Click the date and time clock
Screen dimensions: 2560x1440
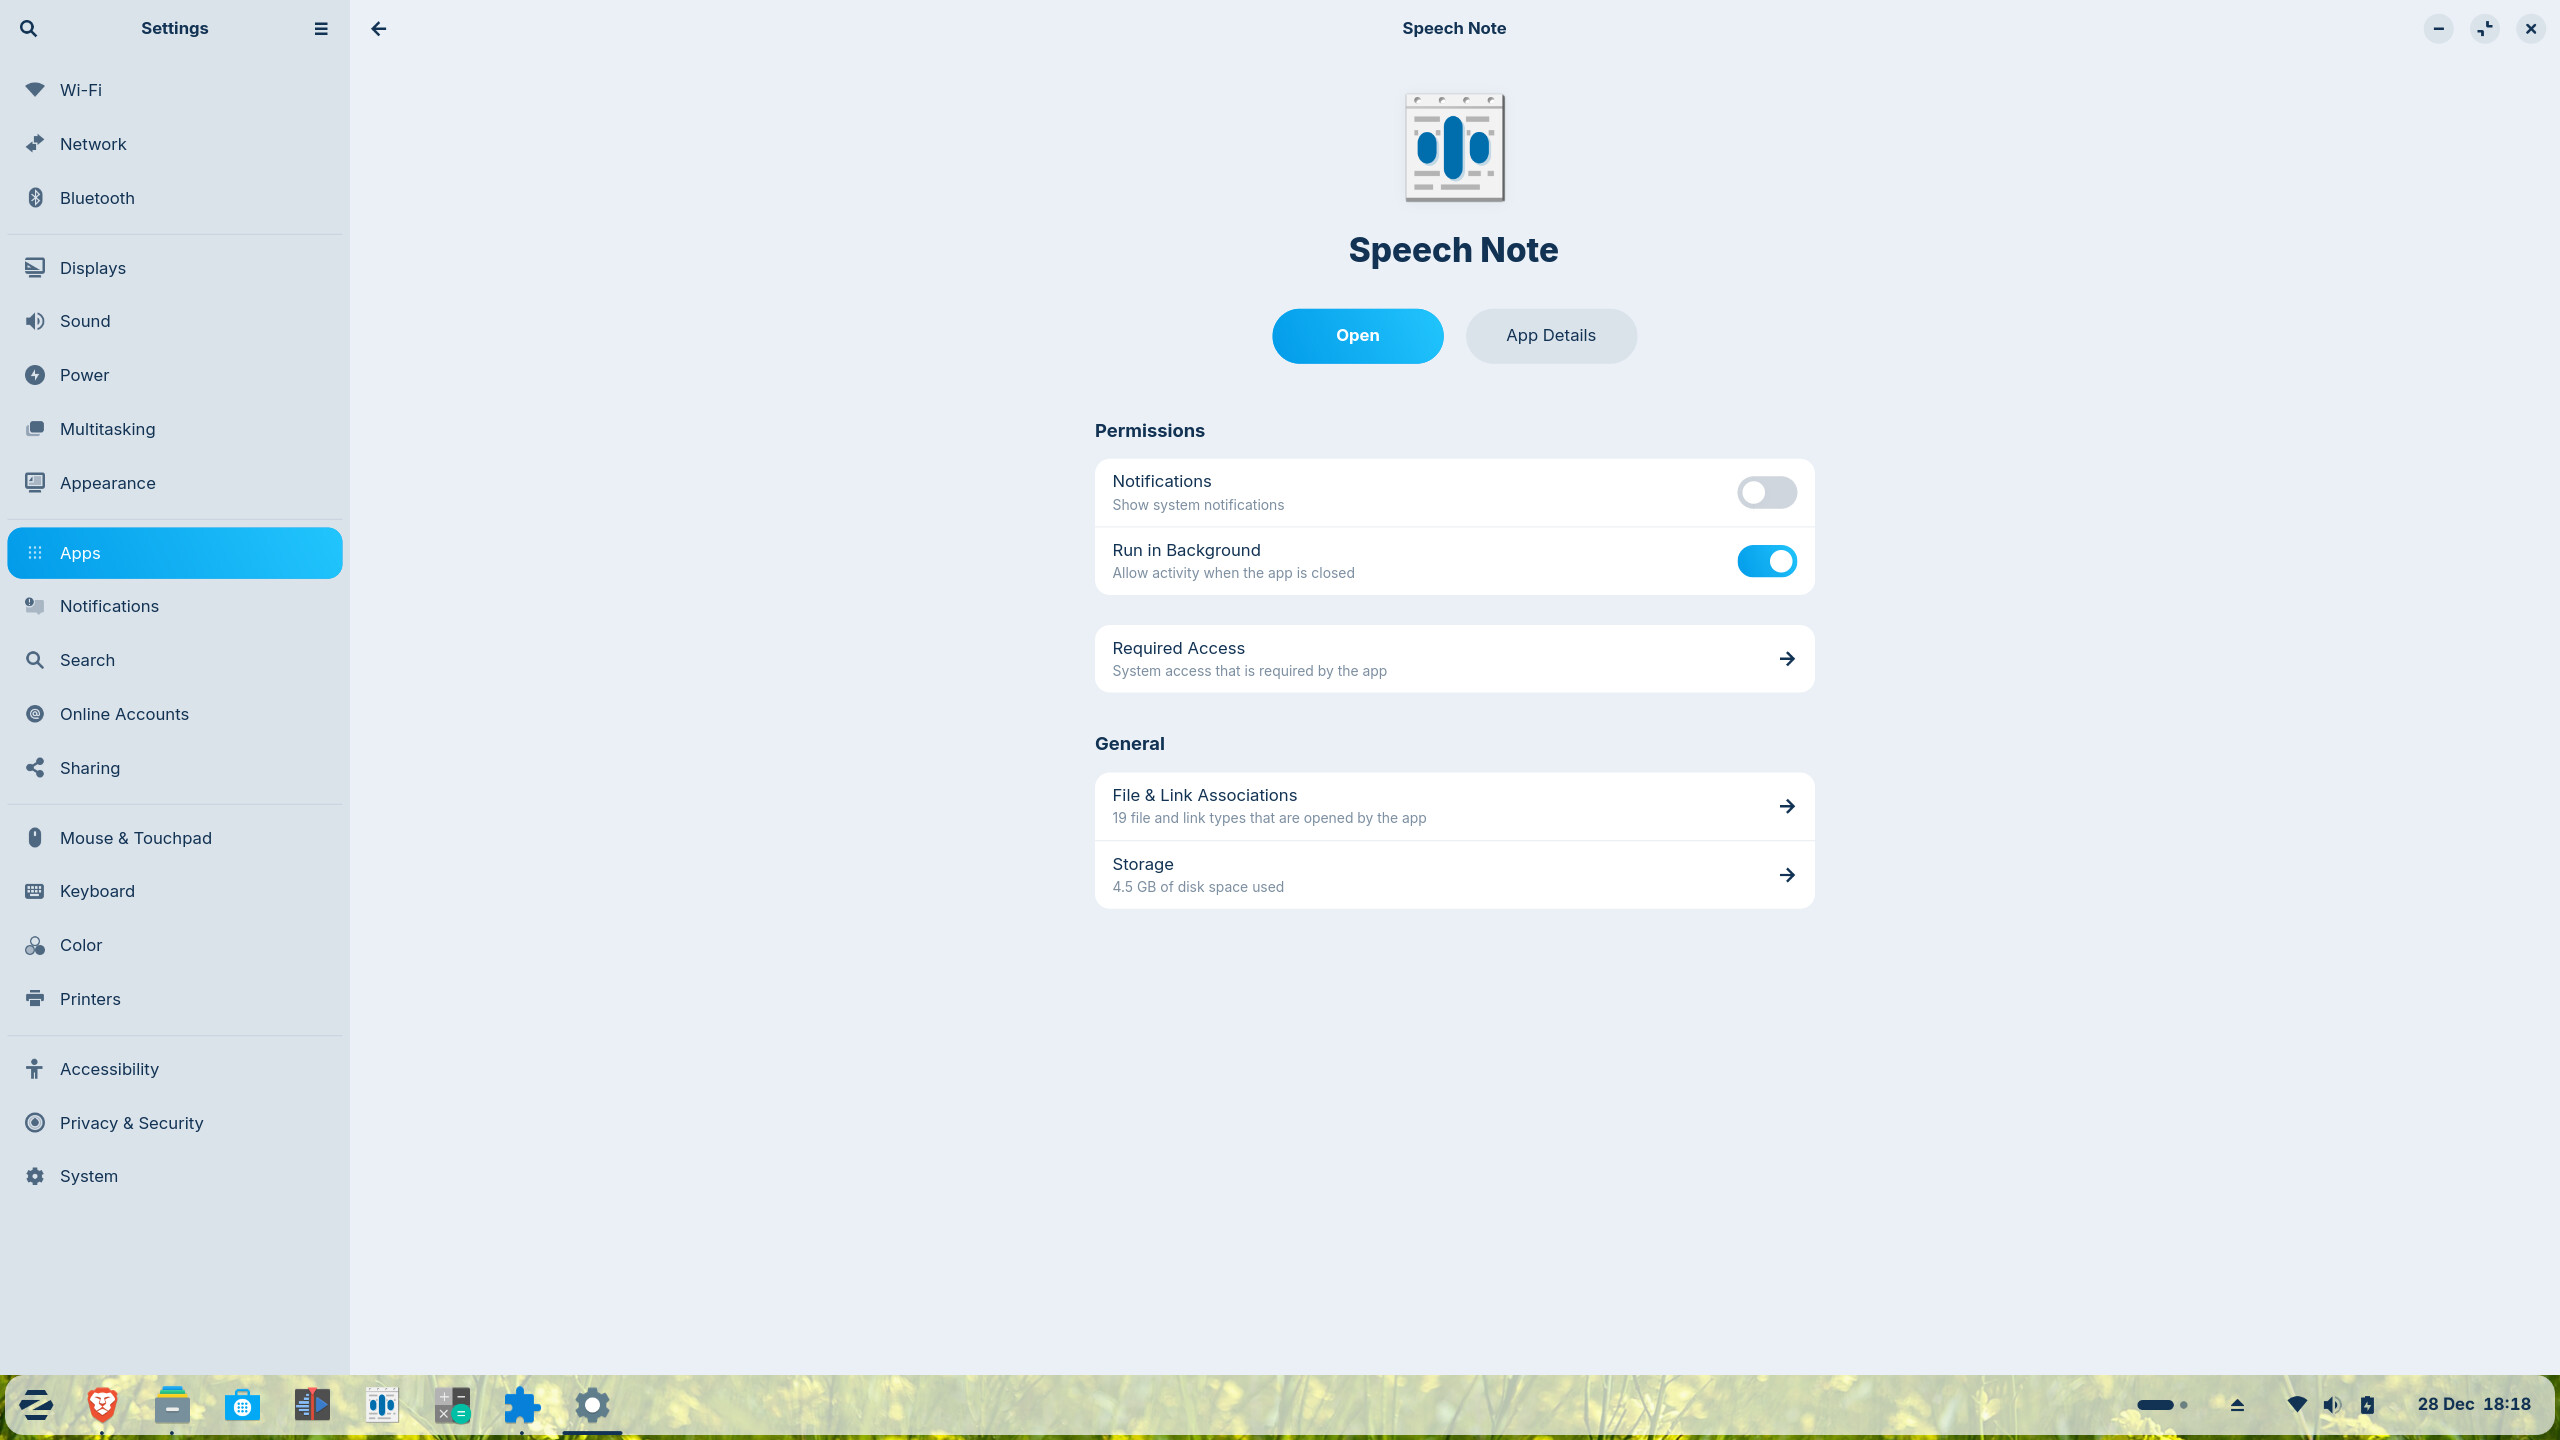pos(2473,1404)
